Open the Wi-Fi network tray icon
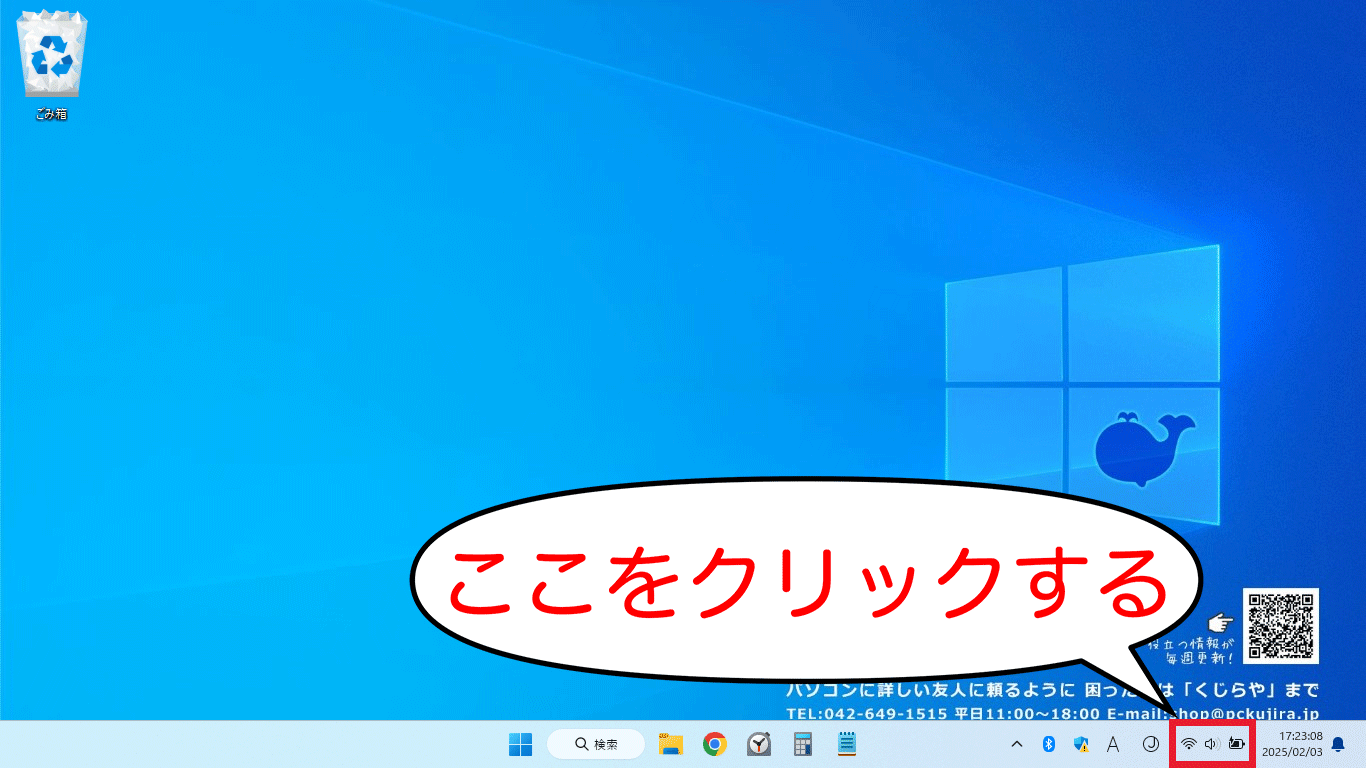 [x=1189, y=744]
